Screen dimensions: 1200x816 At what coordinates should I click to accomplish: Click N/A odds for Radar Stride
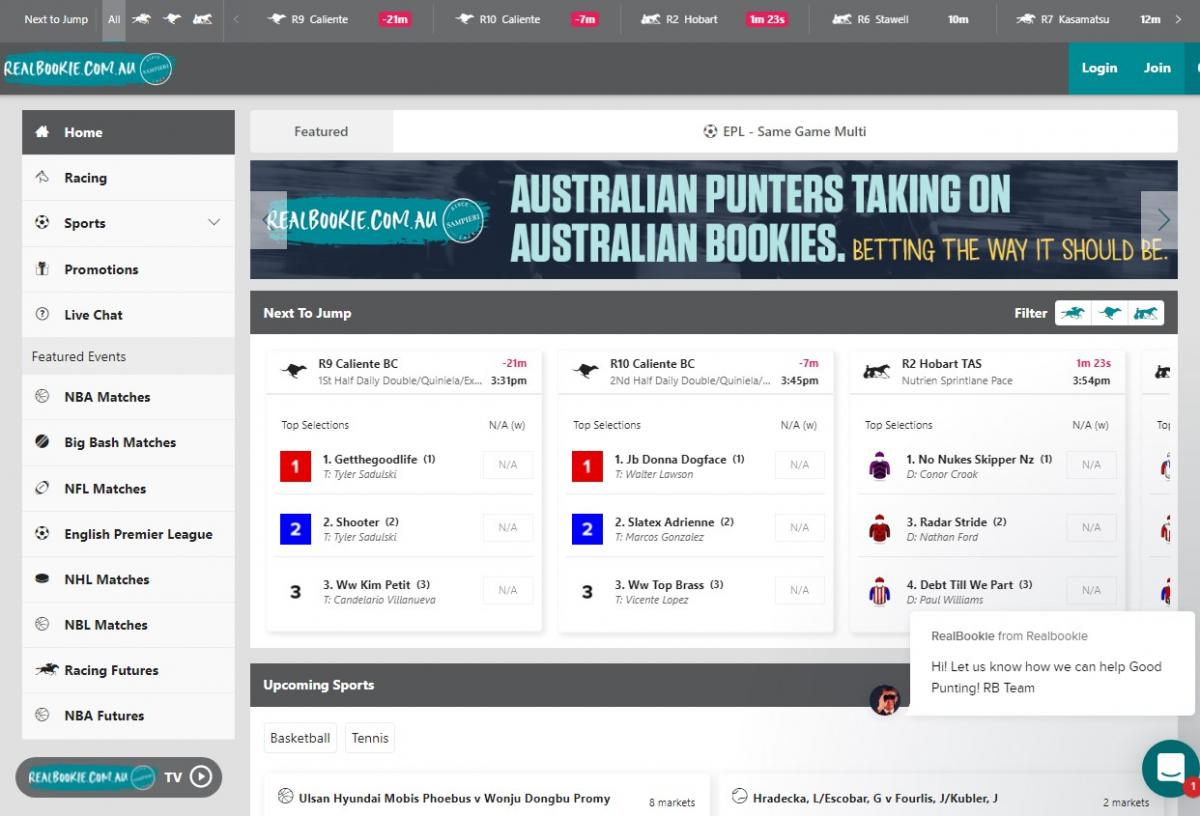pos(1091,527)
